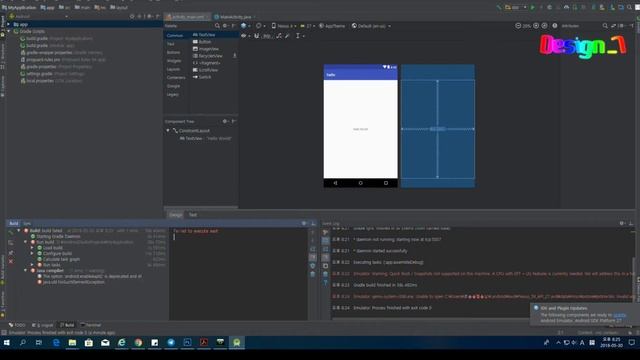
Task: Open the Component Tree settings gear
Action: (224, 121)
